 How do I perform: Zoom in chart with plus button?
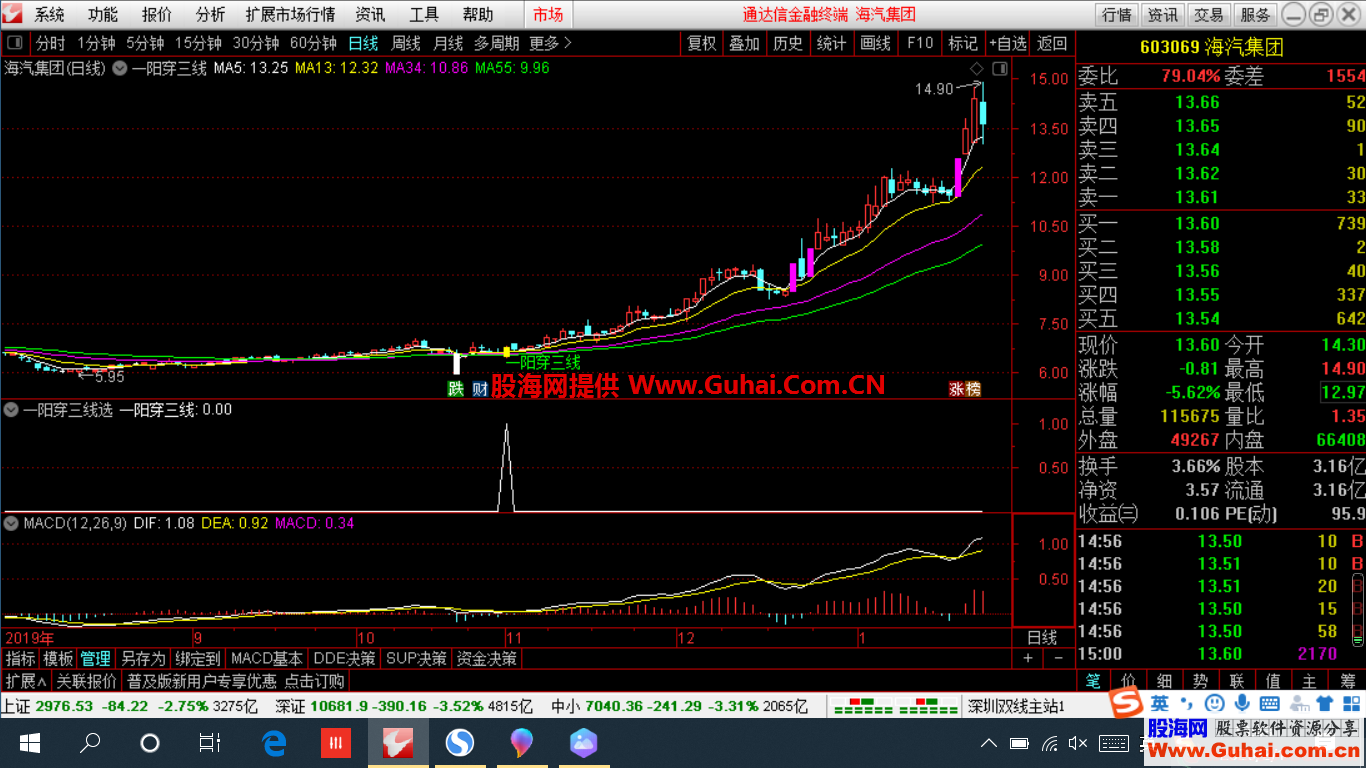[x=1028, y=659]
